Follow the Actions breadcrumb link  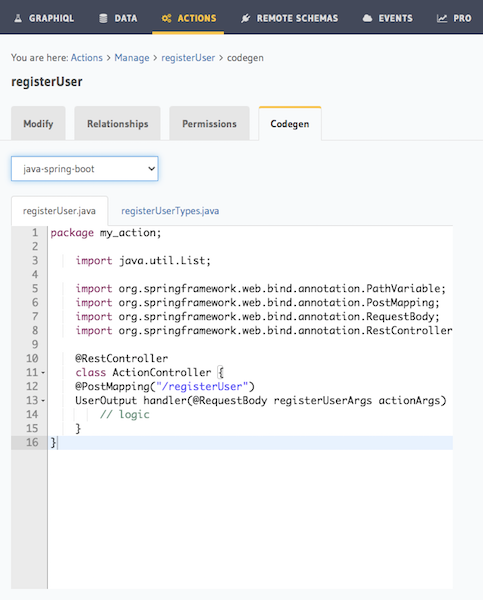[86, 58]
